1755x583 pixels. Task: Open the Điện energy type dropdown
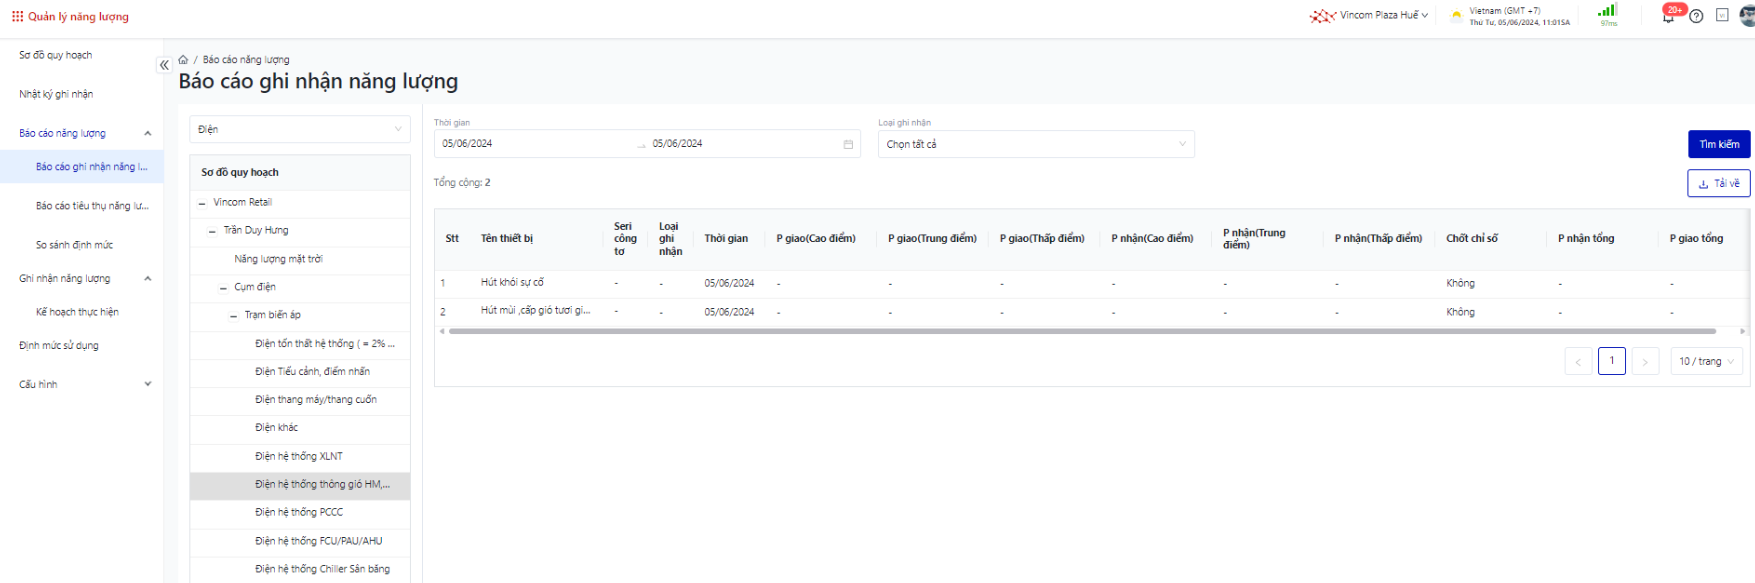pos(299,129)
